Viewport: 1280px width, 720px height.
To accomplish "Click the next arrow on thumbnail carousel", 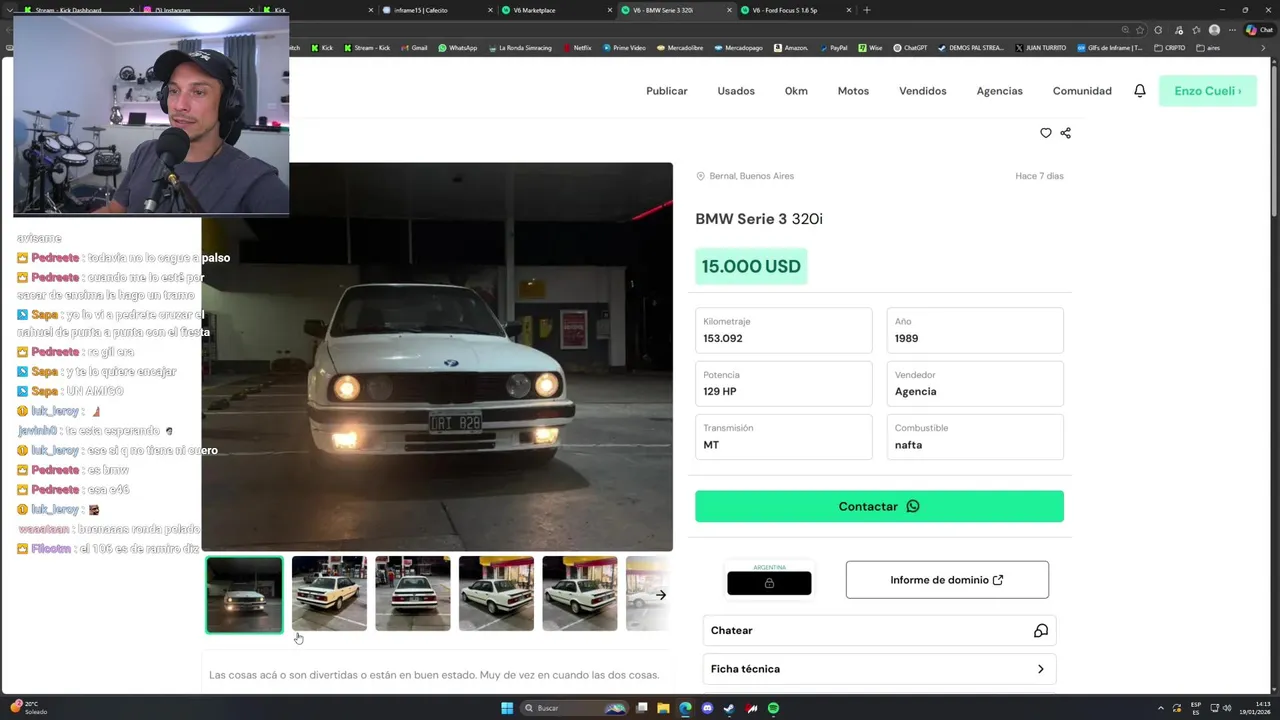I will 661,595.
